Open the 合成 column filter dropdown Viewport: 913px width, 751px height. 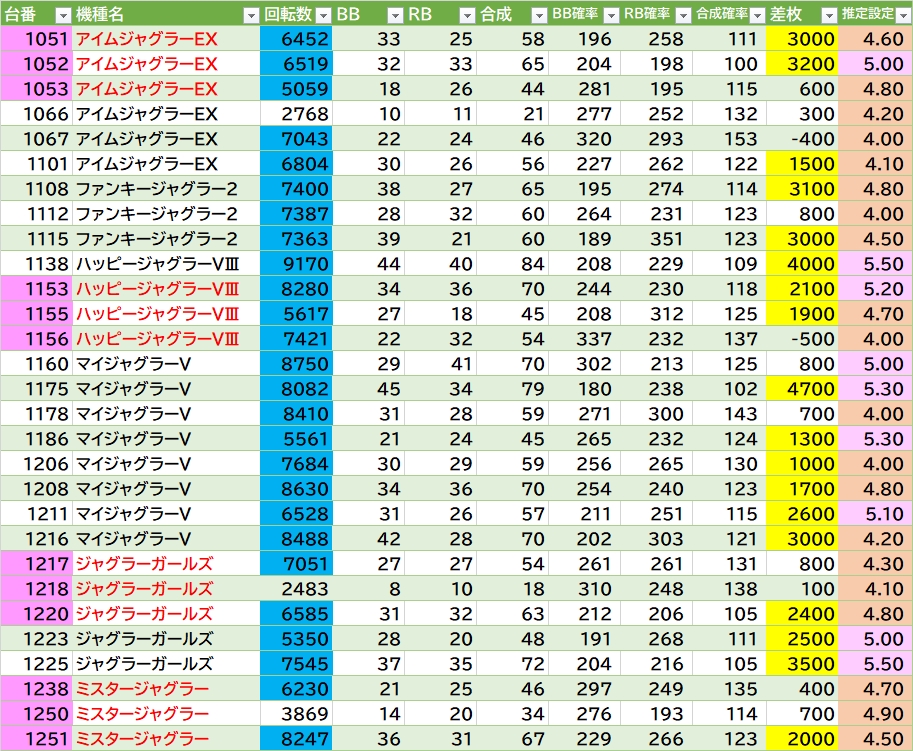pos(540,15)
